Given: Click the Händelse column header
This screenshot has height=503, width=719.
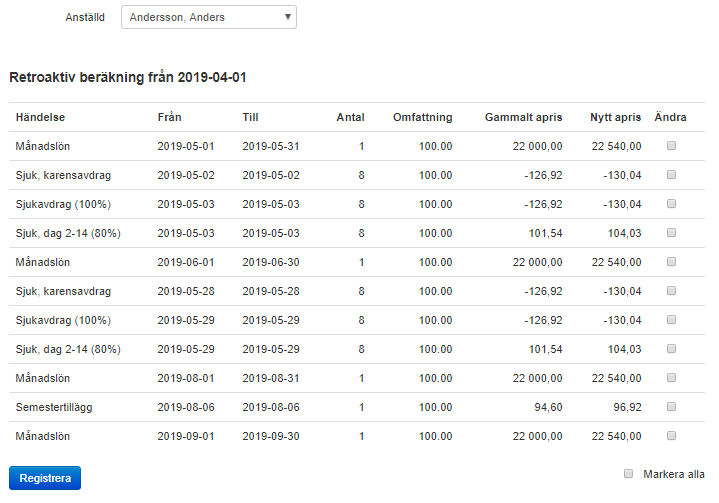Looking at the screenshot, I should [40, 117].
